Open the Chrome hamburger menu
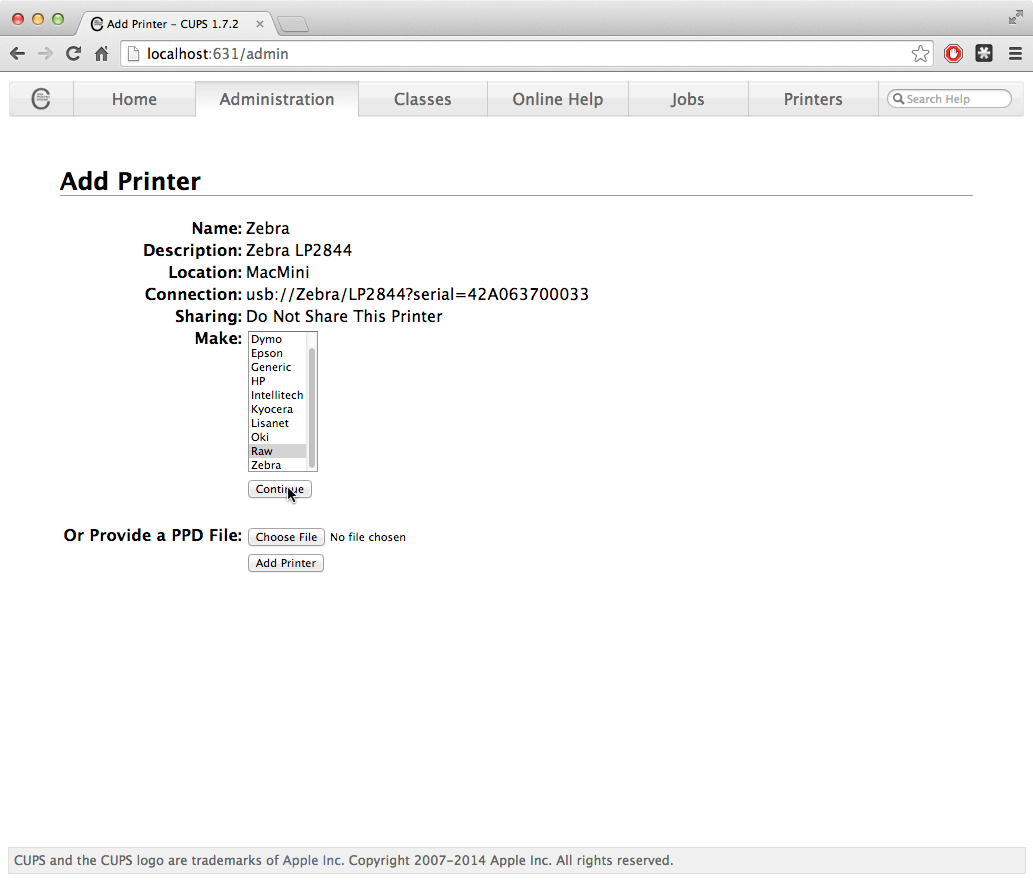Viewport: 1033px width, 882px height. click(x=1015, y=54)
